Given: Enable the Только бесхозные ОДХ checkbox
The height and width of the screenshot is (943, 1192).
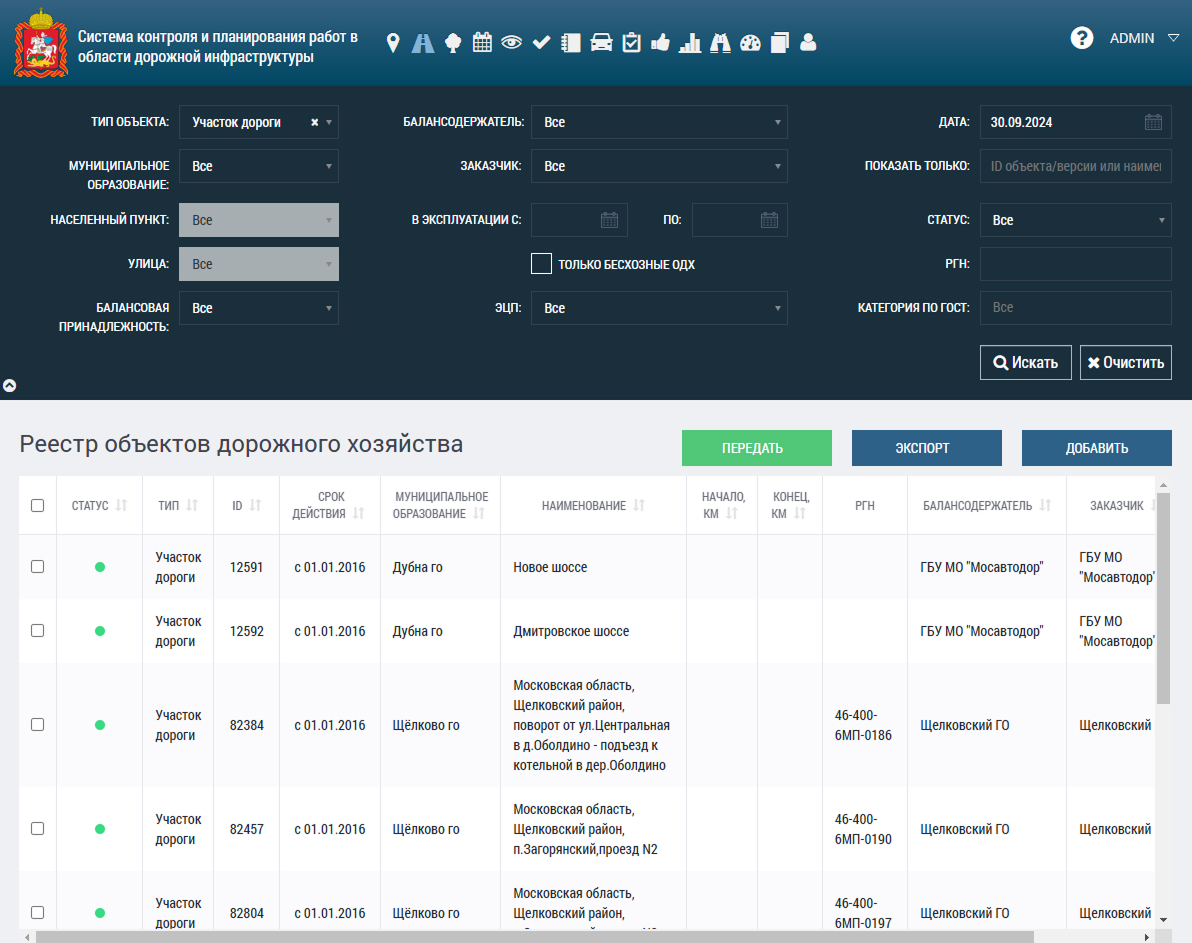Looking at the screenshot, I should (541, 264).
